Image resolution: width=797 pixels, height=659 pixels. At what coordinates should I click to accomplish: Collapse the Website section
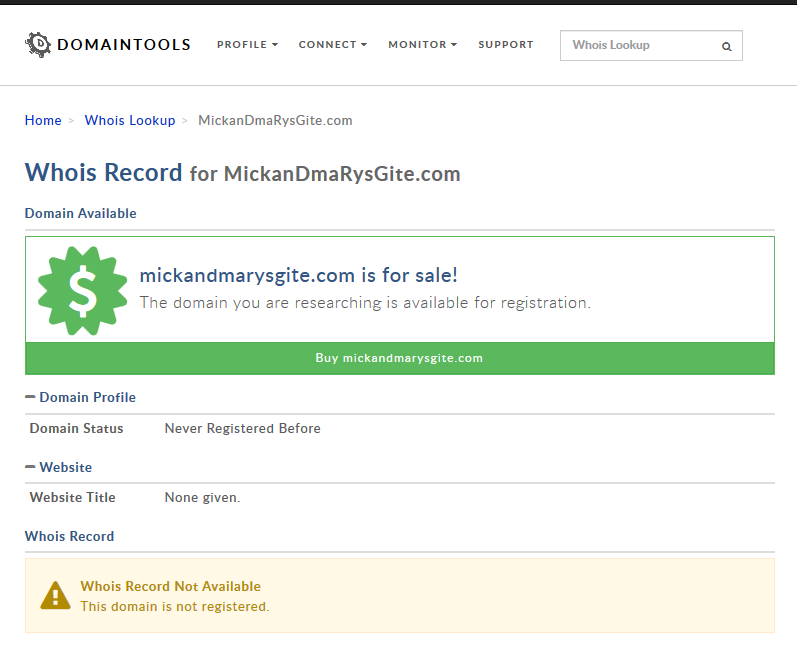pyautogui.click(x=58, y=467)
